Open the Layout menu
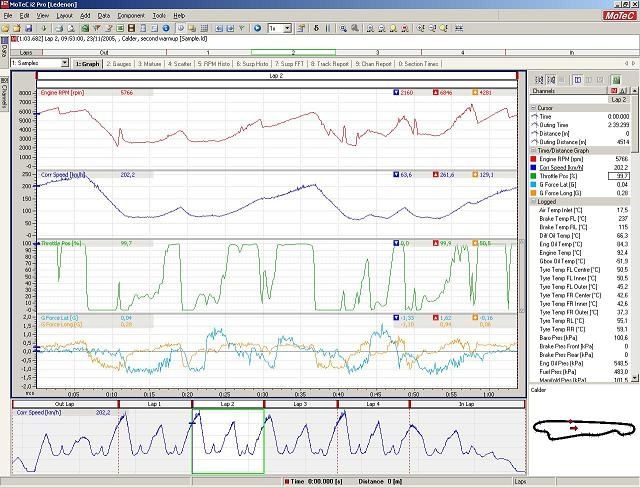This screenshot has width=640, height=488. tap(64, 16)
